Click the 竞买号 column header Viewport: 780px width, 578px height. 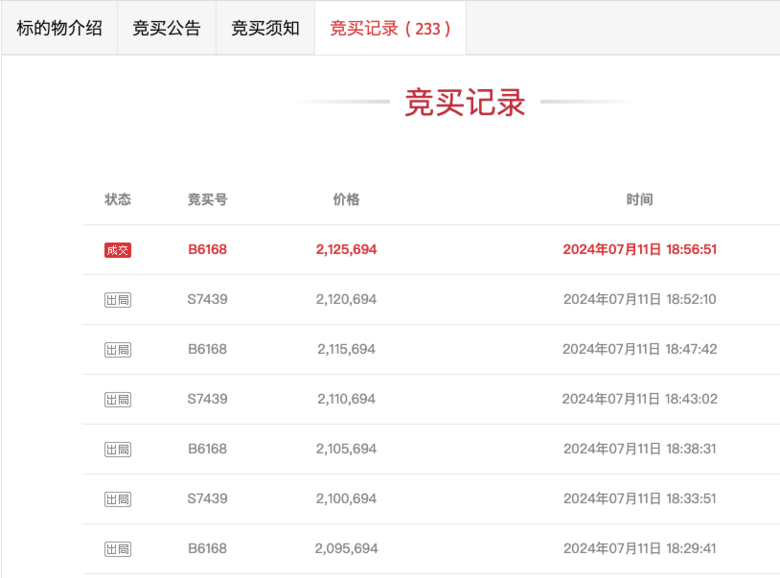pos(207,200)
